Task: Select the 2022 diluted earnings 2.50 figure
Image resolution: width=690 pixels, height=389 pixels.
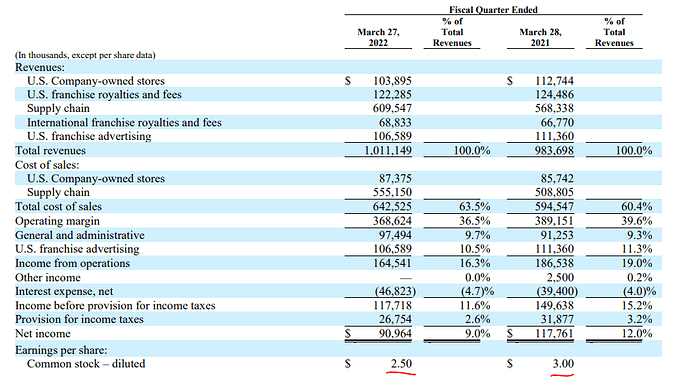Action: tap(401, 364)
